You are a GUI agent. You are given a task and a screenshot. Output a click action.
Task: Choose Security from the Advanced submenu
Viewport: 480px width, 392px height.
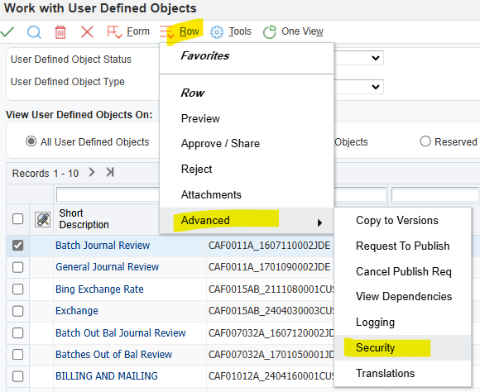pos(375,348)
